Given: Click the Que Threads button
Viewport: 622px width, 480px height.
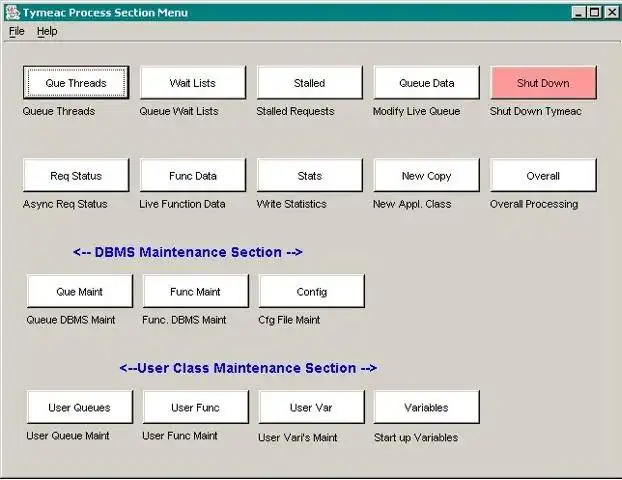Looking at the screenshot, I should [76, 83].
